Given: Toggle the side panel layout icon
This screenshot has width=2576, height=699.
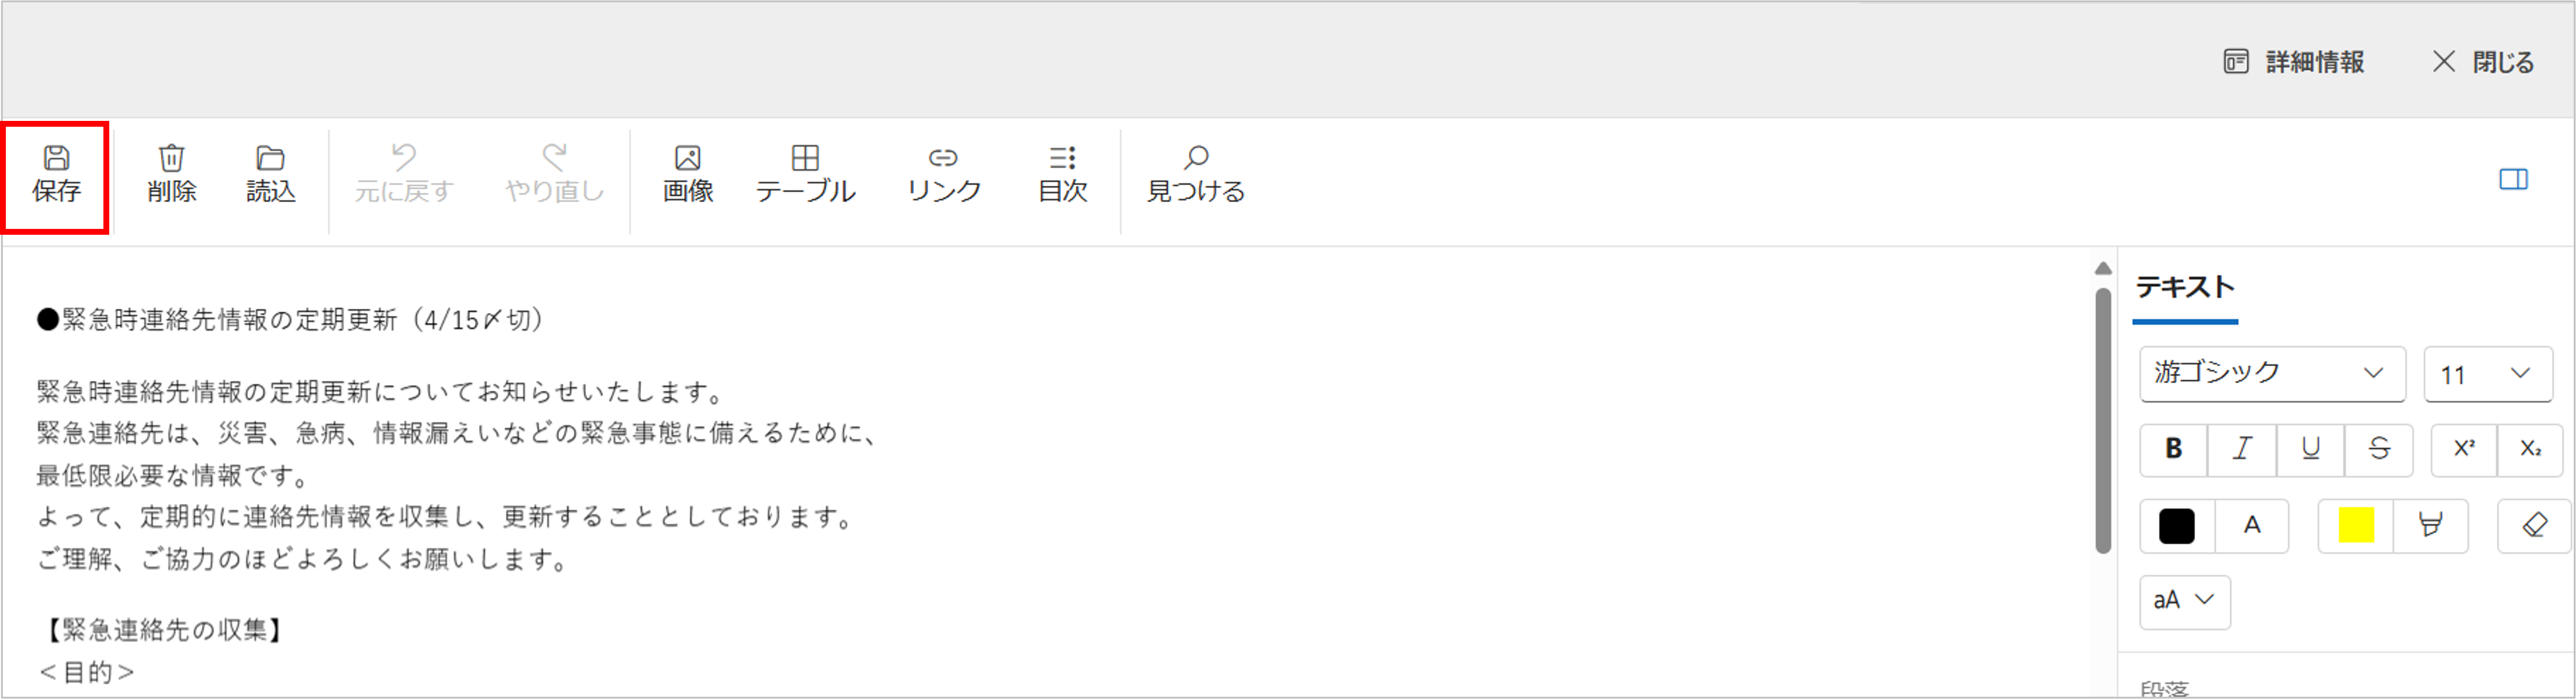Looking at the screenshot, I should point(2514,179).
